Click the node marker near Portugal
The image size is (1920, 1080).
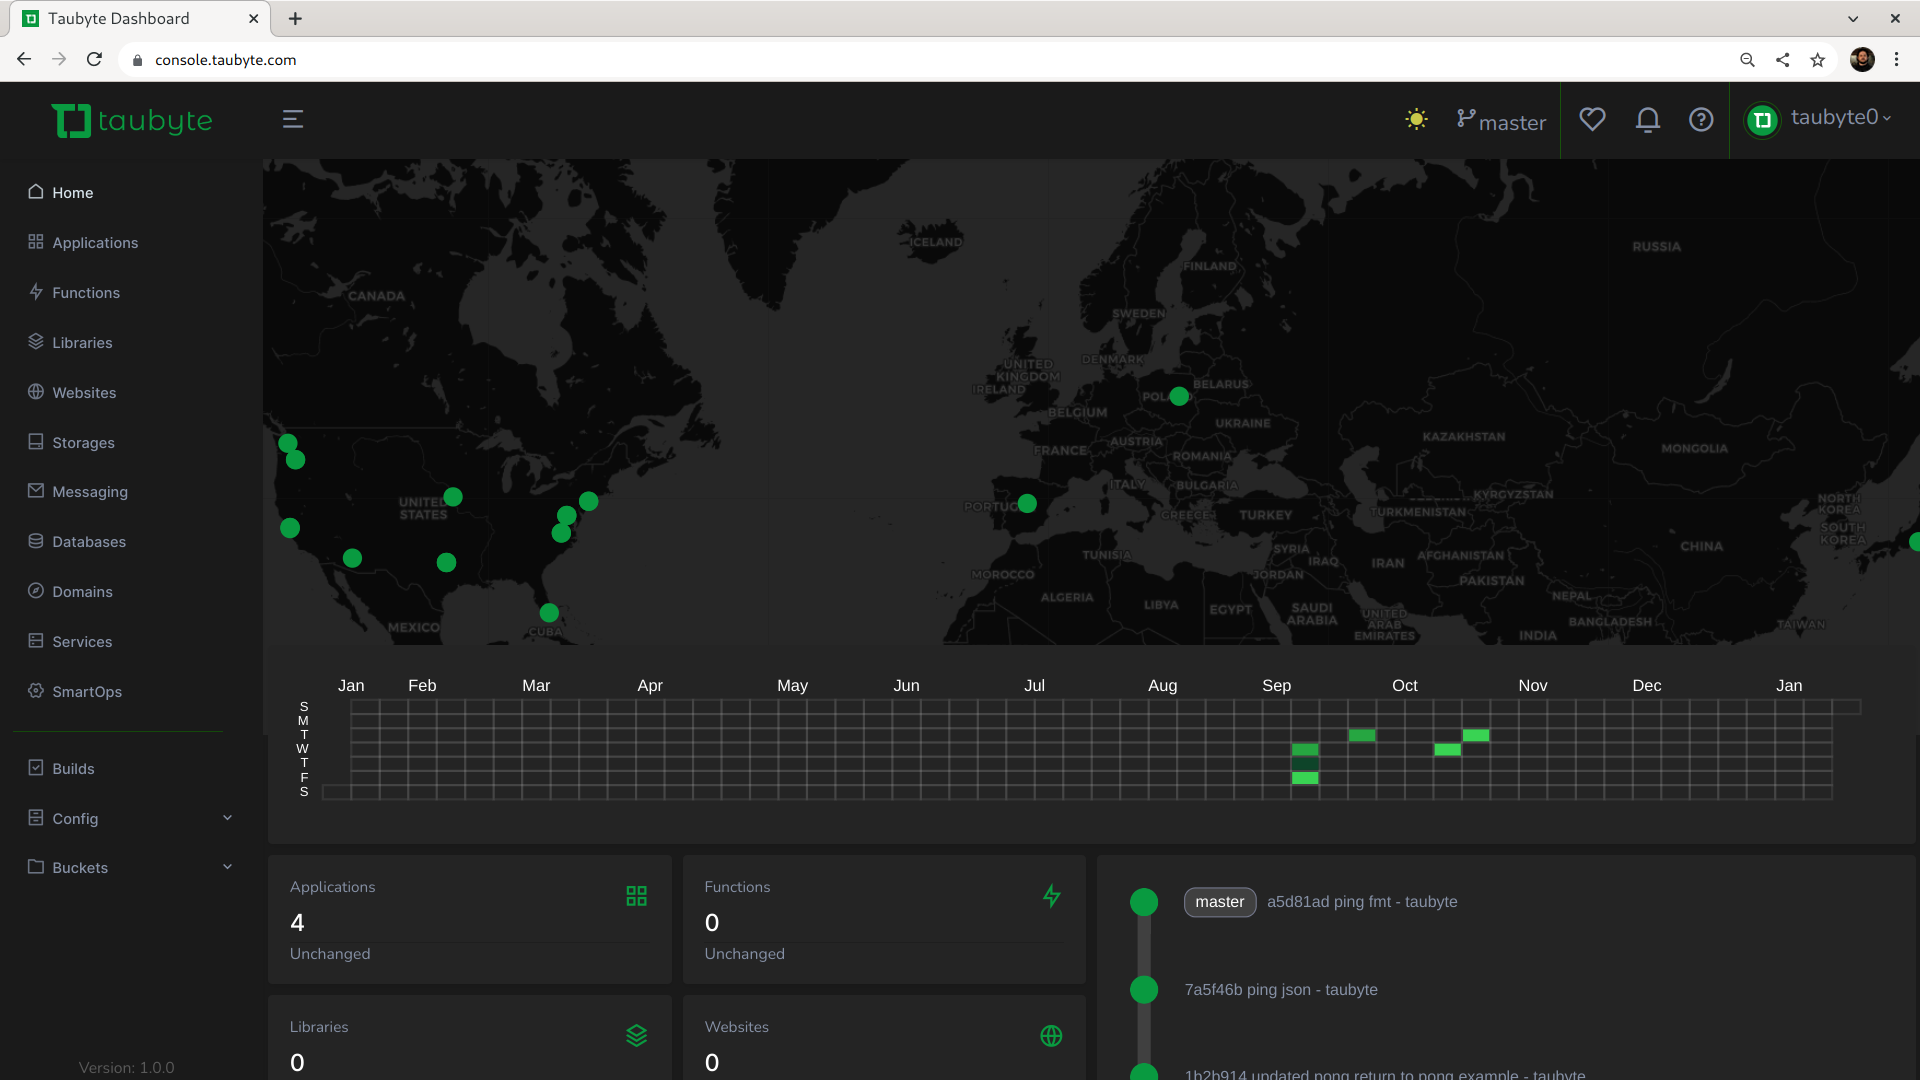point(1027,503)
